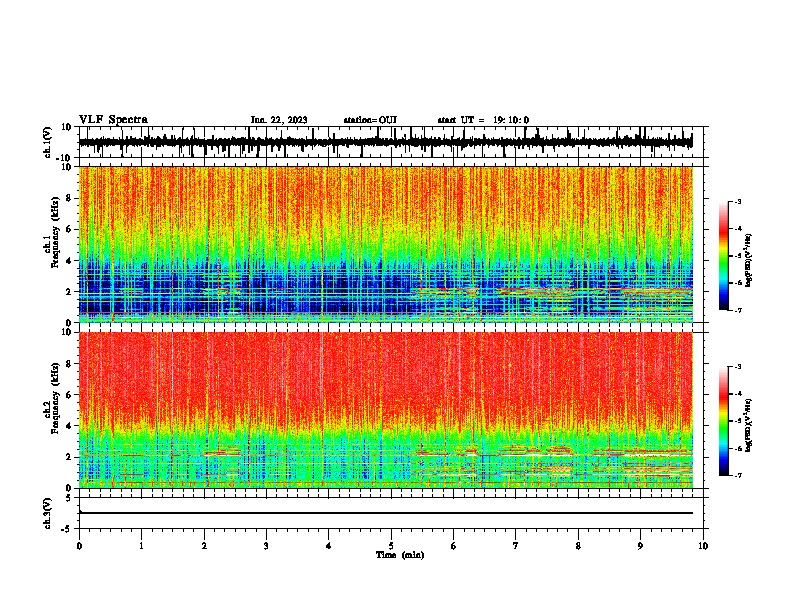The width and height of the screenshot is (792, 612).
Task: Click the ch.1 voltage waveform trace
Action: coord(385,142)
